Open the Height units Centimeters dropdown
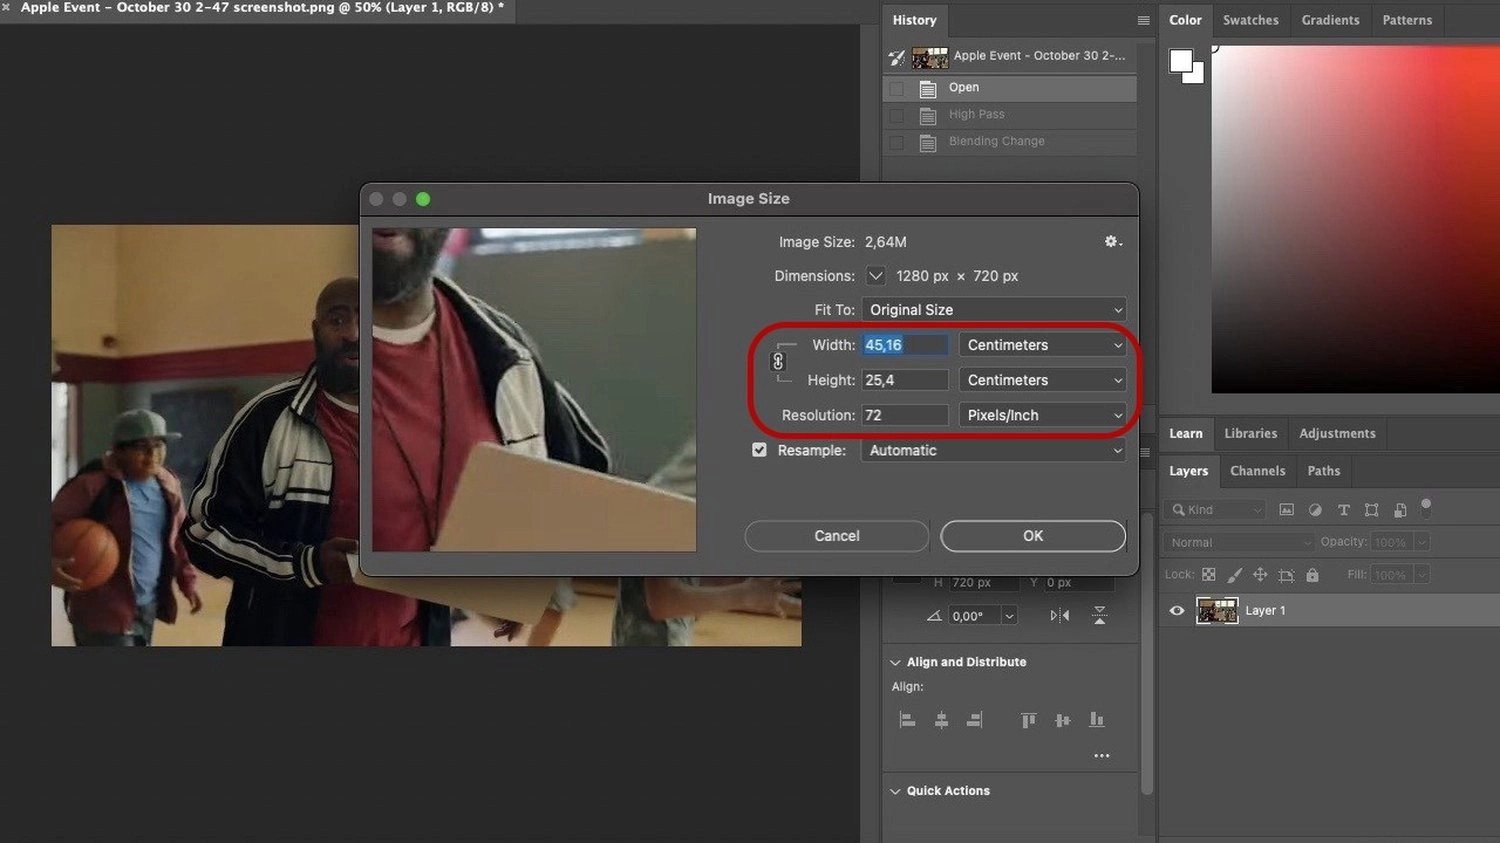Viewport: 1500px width, 843px height. pyautogui.click(x=1042, y=380)
